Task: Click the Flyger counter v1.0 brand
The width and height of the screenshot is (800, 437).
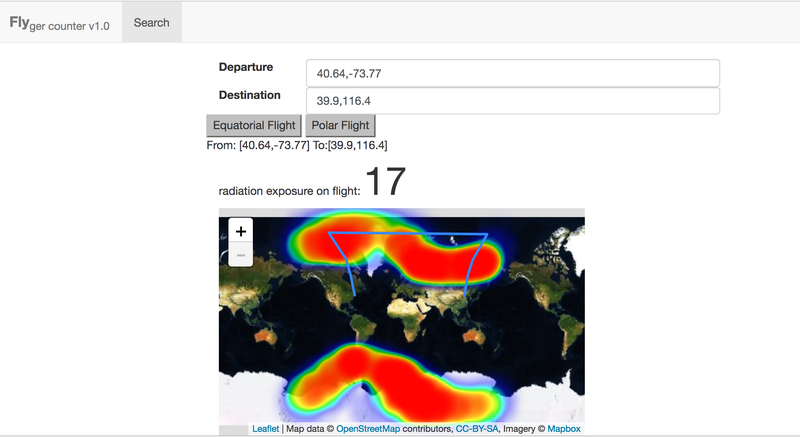Action: point(59,23)
